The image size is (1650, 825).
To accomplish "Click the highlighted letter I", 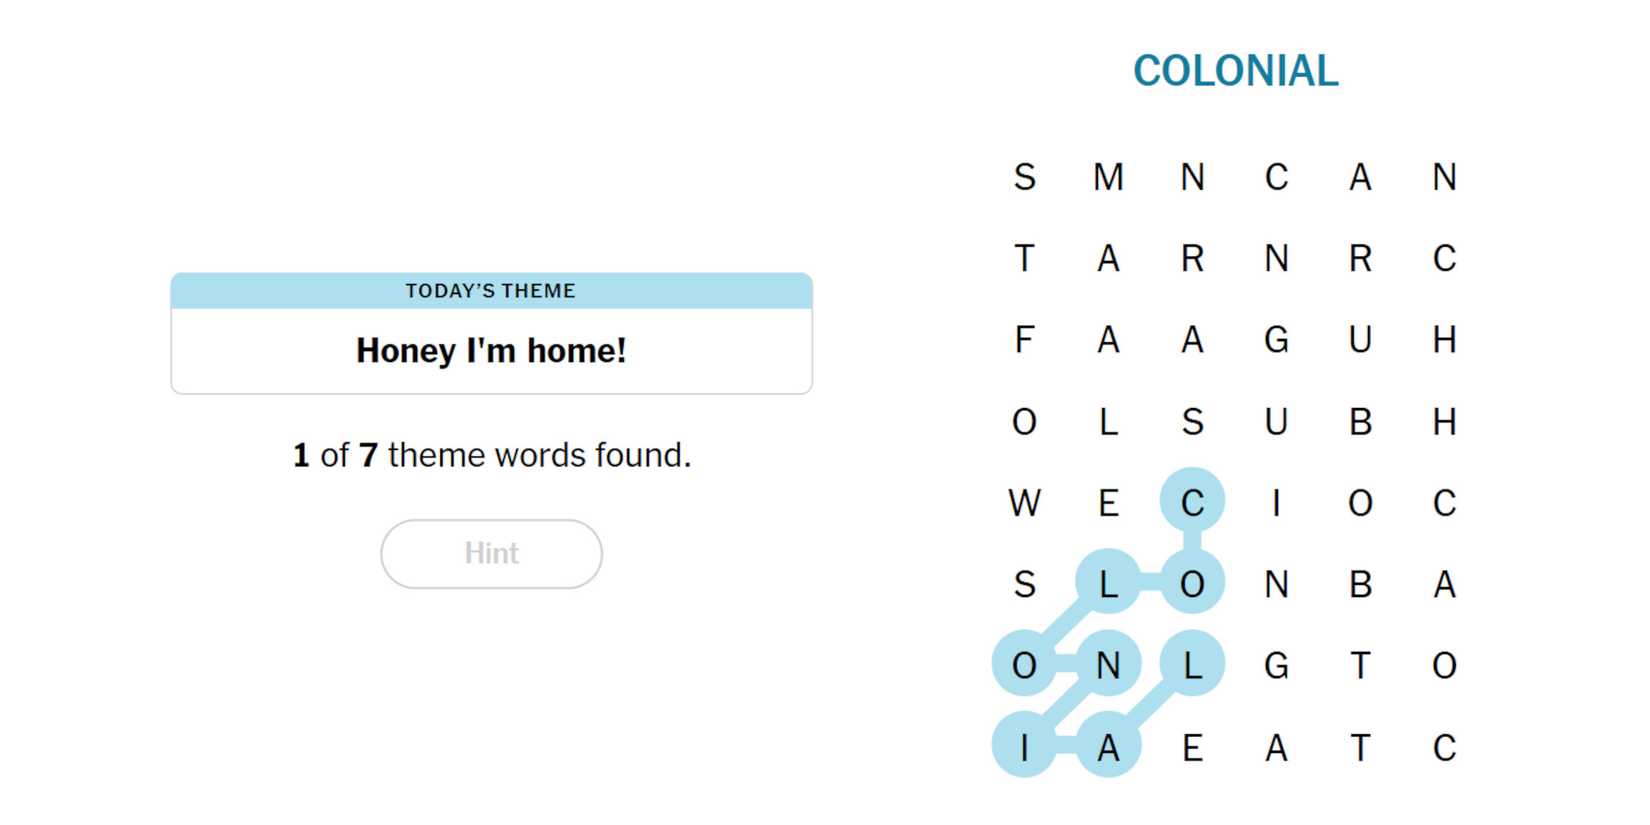I will (x=1024, y=747).
